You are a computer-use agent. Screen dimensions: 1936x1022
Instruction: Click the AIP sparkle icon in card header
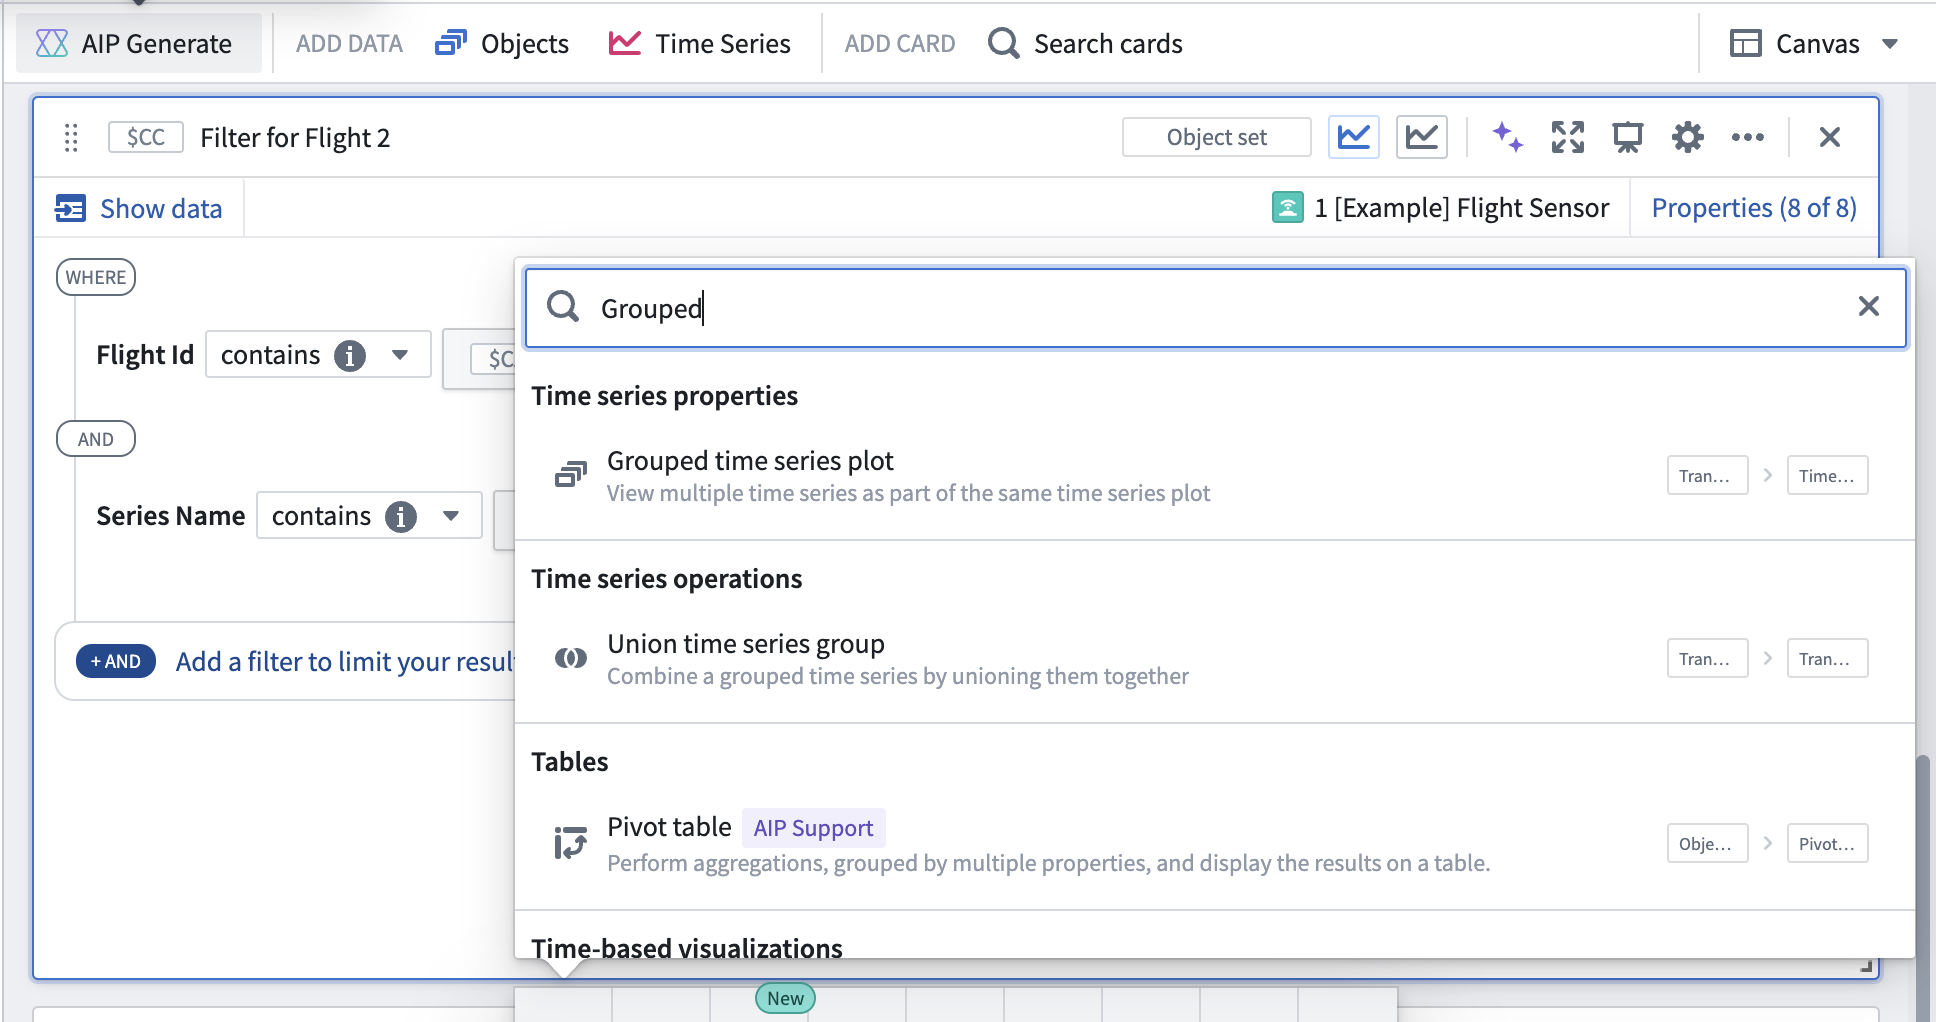(1507, 137)
